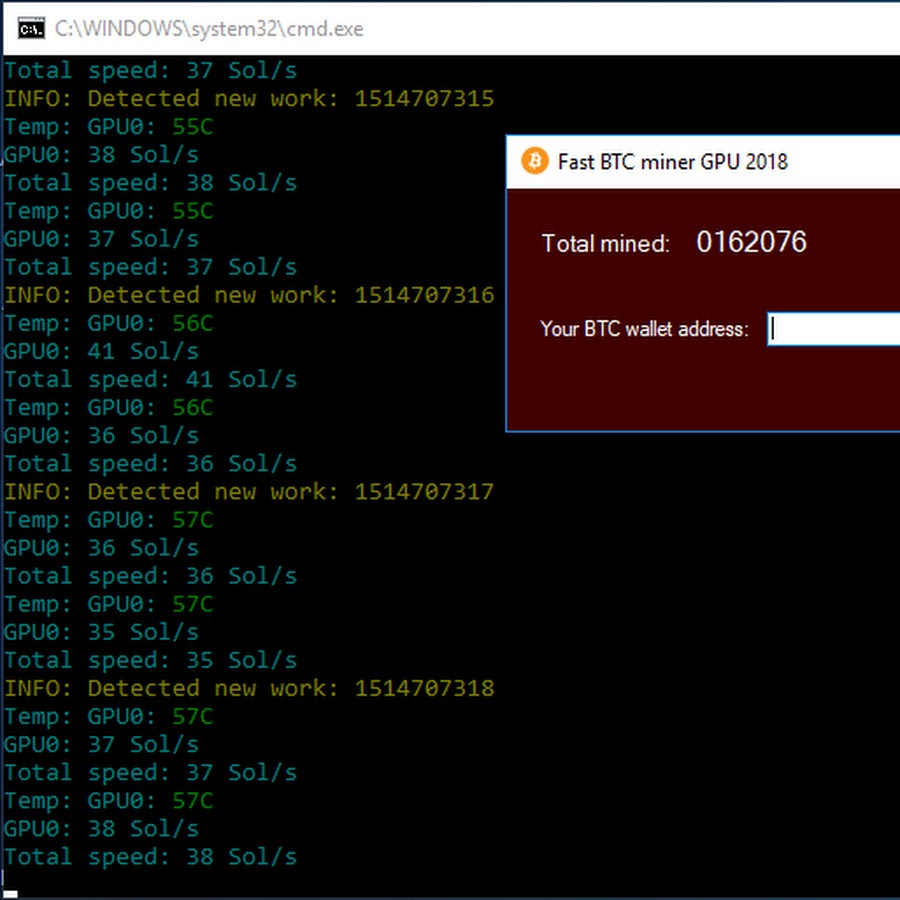900x900 pixels.
Task: Click the "Total speed: 41 Sol/s" line
Action: [x=150, y=380]
